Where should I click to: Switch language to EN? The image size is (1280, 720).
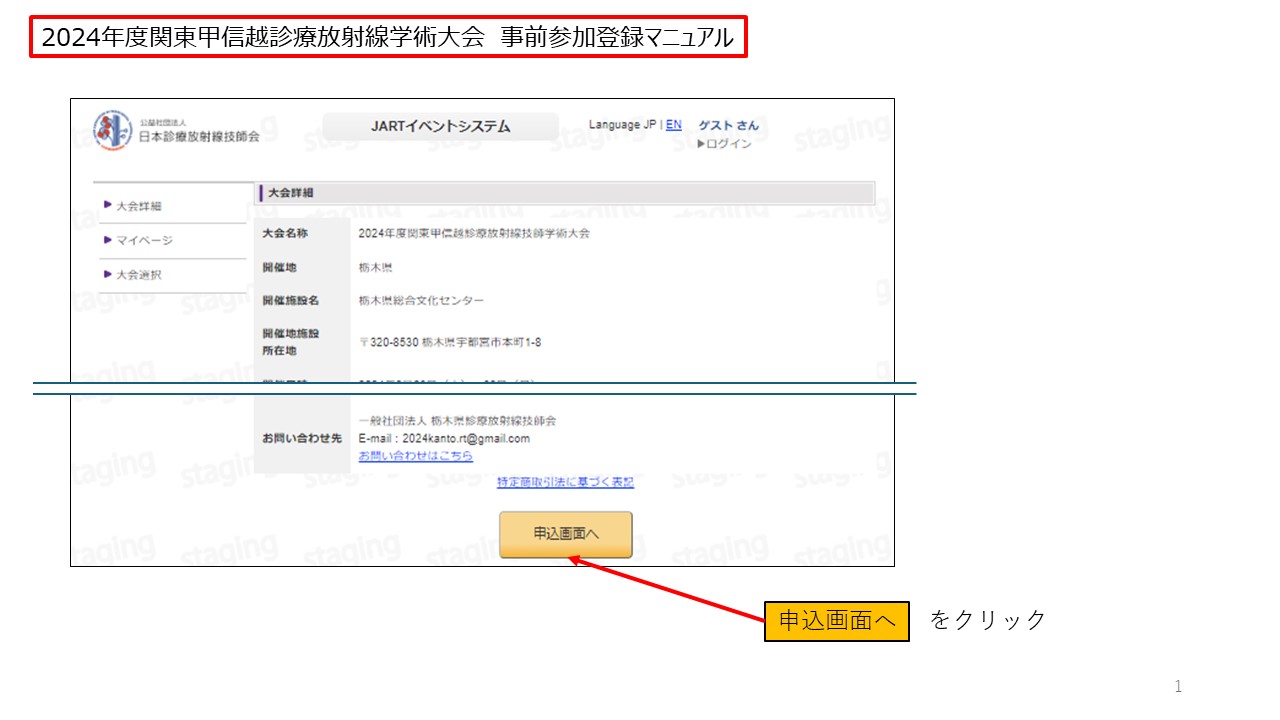click(x=674, y=125)
